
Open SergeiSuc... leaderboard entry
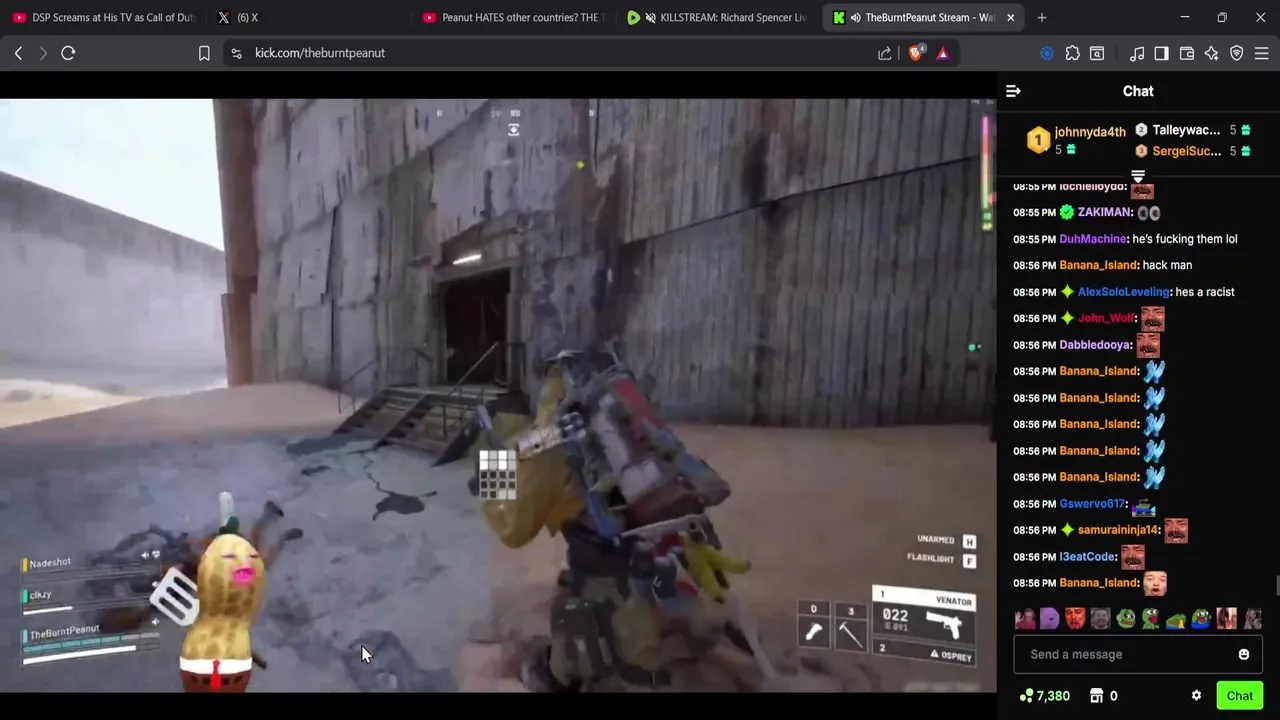click(x=1192, y=151)
